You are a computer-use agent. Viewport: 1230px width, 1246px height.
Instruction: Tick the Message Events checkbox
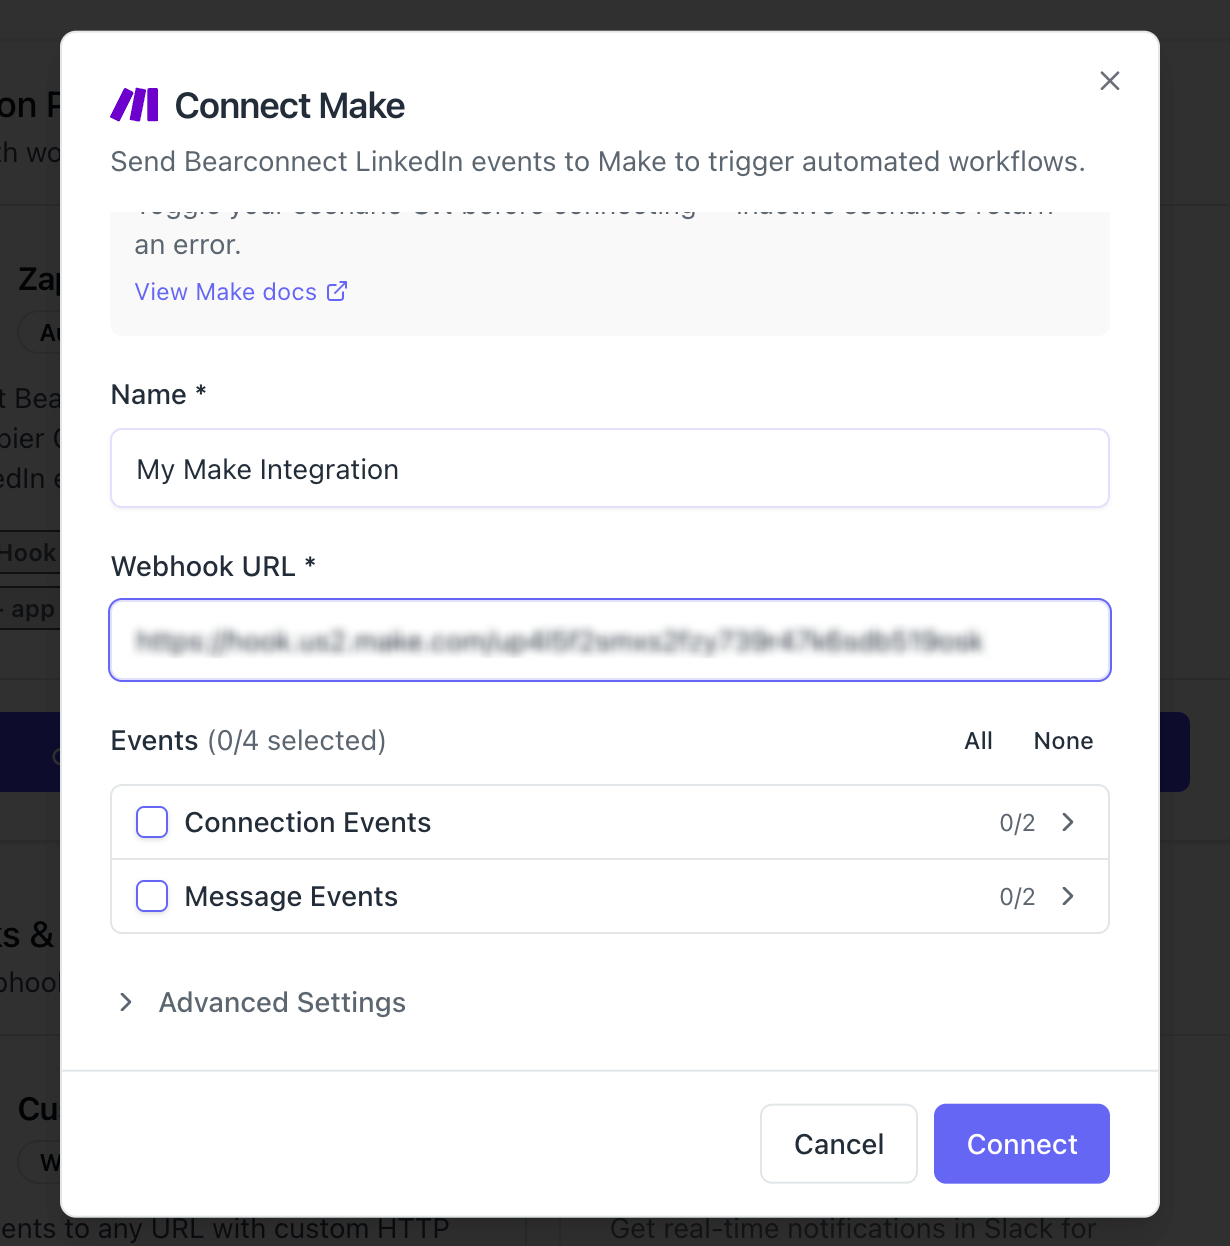pos(152,896)
